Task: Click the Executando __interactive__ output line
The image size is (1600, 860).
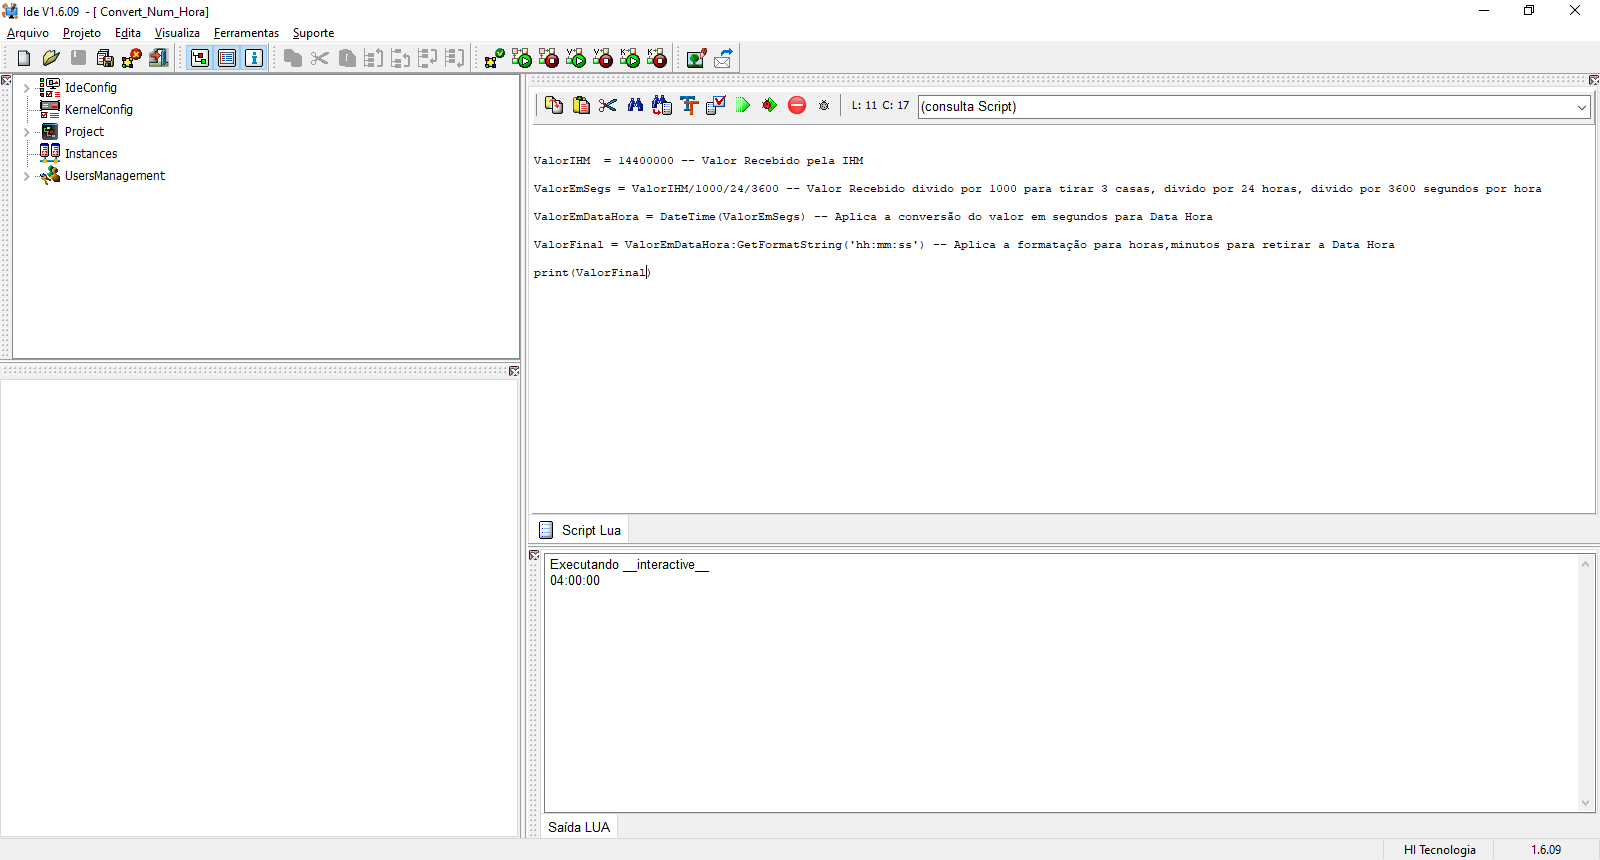Action: tap(629, 564)
